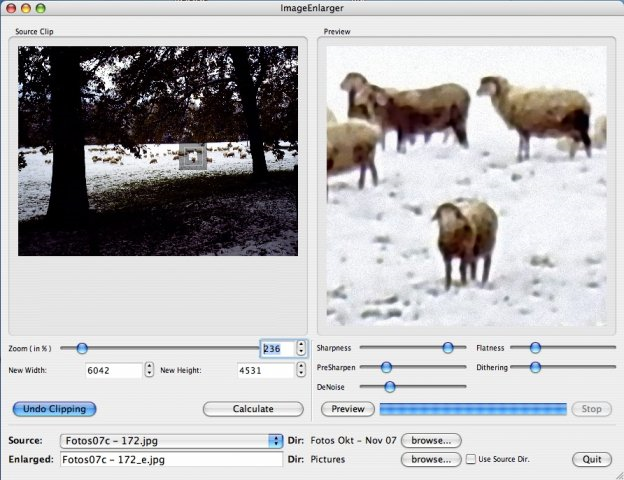Image resolution: width=624 pixels, height=480 pixels.
Task: Quit the ImageEnlarger application
Action: pyautogui.click(x=591, y=460)
